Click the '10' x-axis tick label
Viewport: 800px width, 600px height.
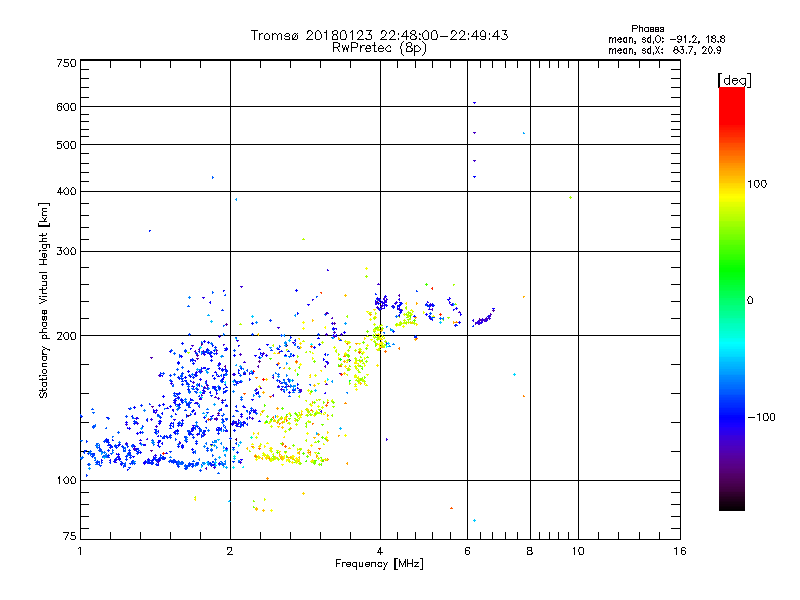pyautogui.click(x=578, y=551)
